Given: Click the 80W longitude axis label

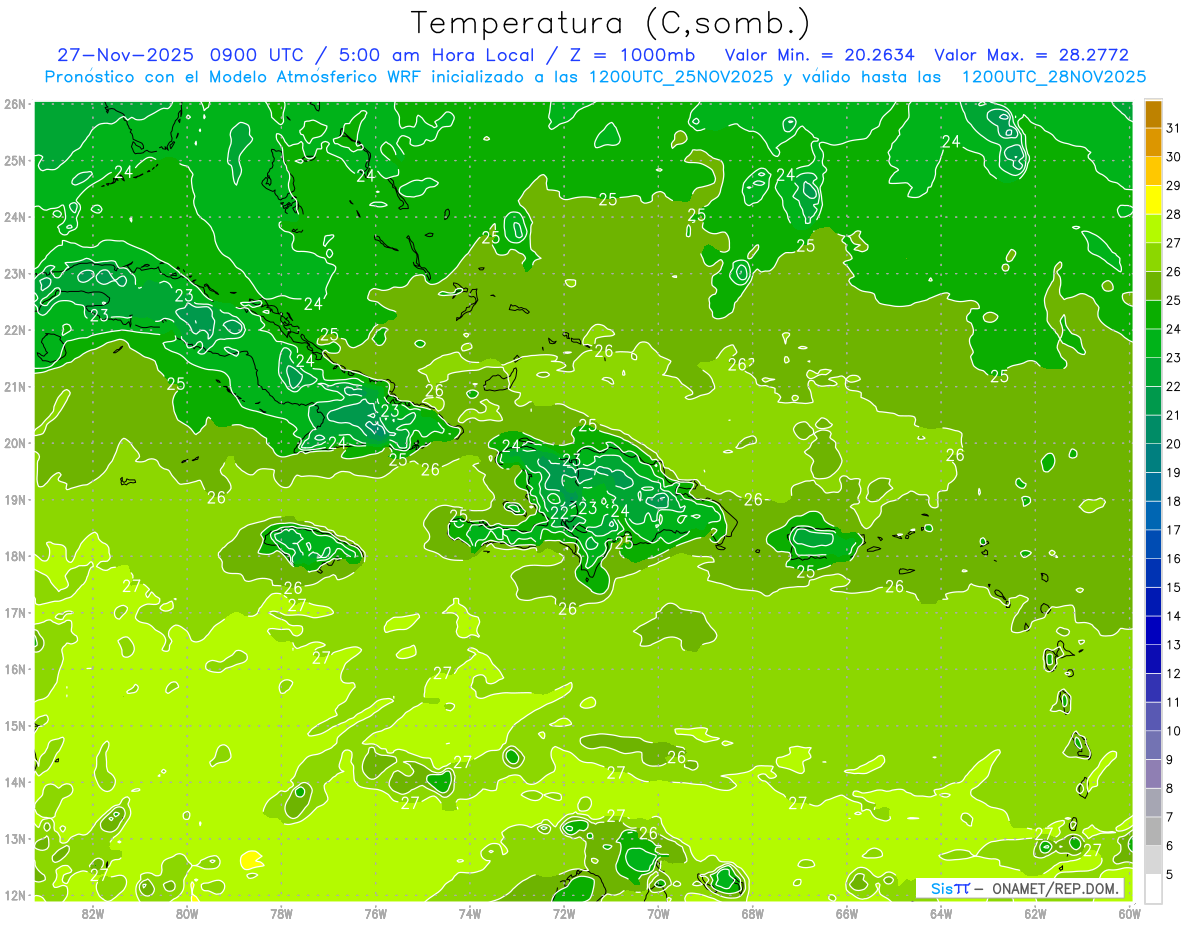Looking at the screenshot, I should 187,913.
